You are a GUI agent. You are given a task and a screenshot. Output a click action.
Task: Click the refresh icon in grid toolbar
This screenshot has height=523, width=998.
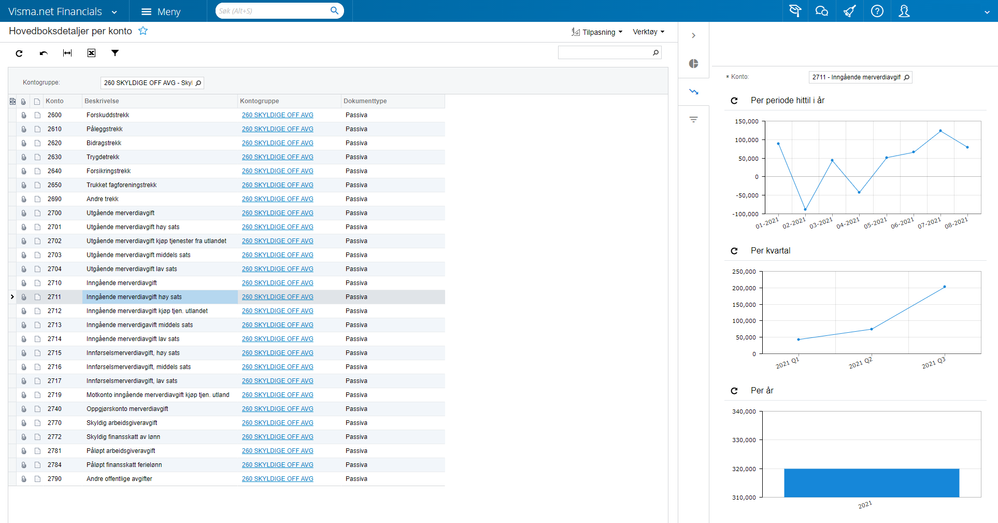coord(19,53)
